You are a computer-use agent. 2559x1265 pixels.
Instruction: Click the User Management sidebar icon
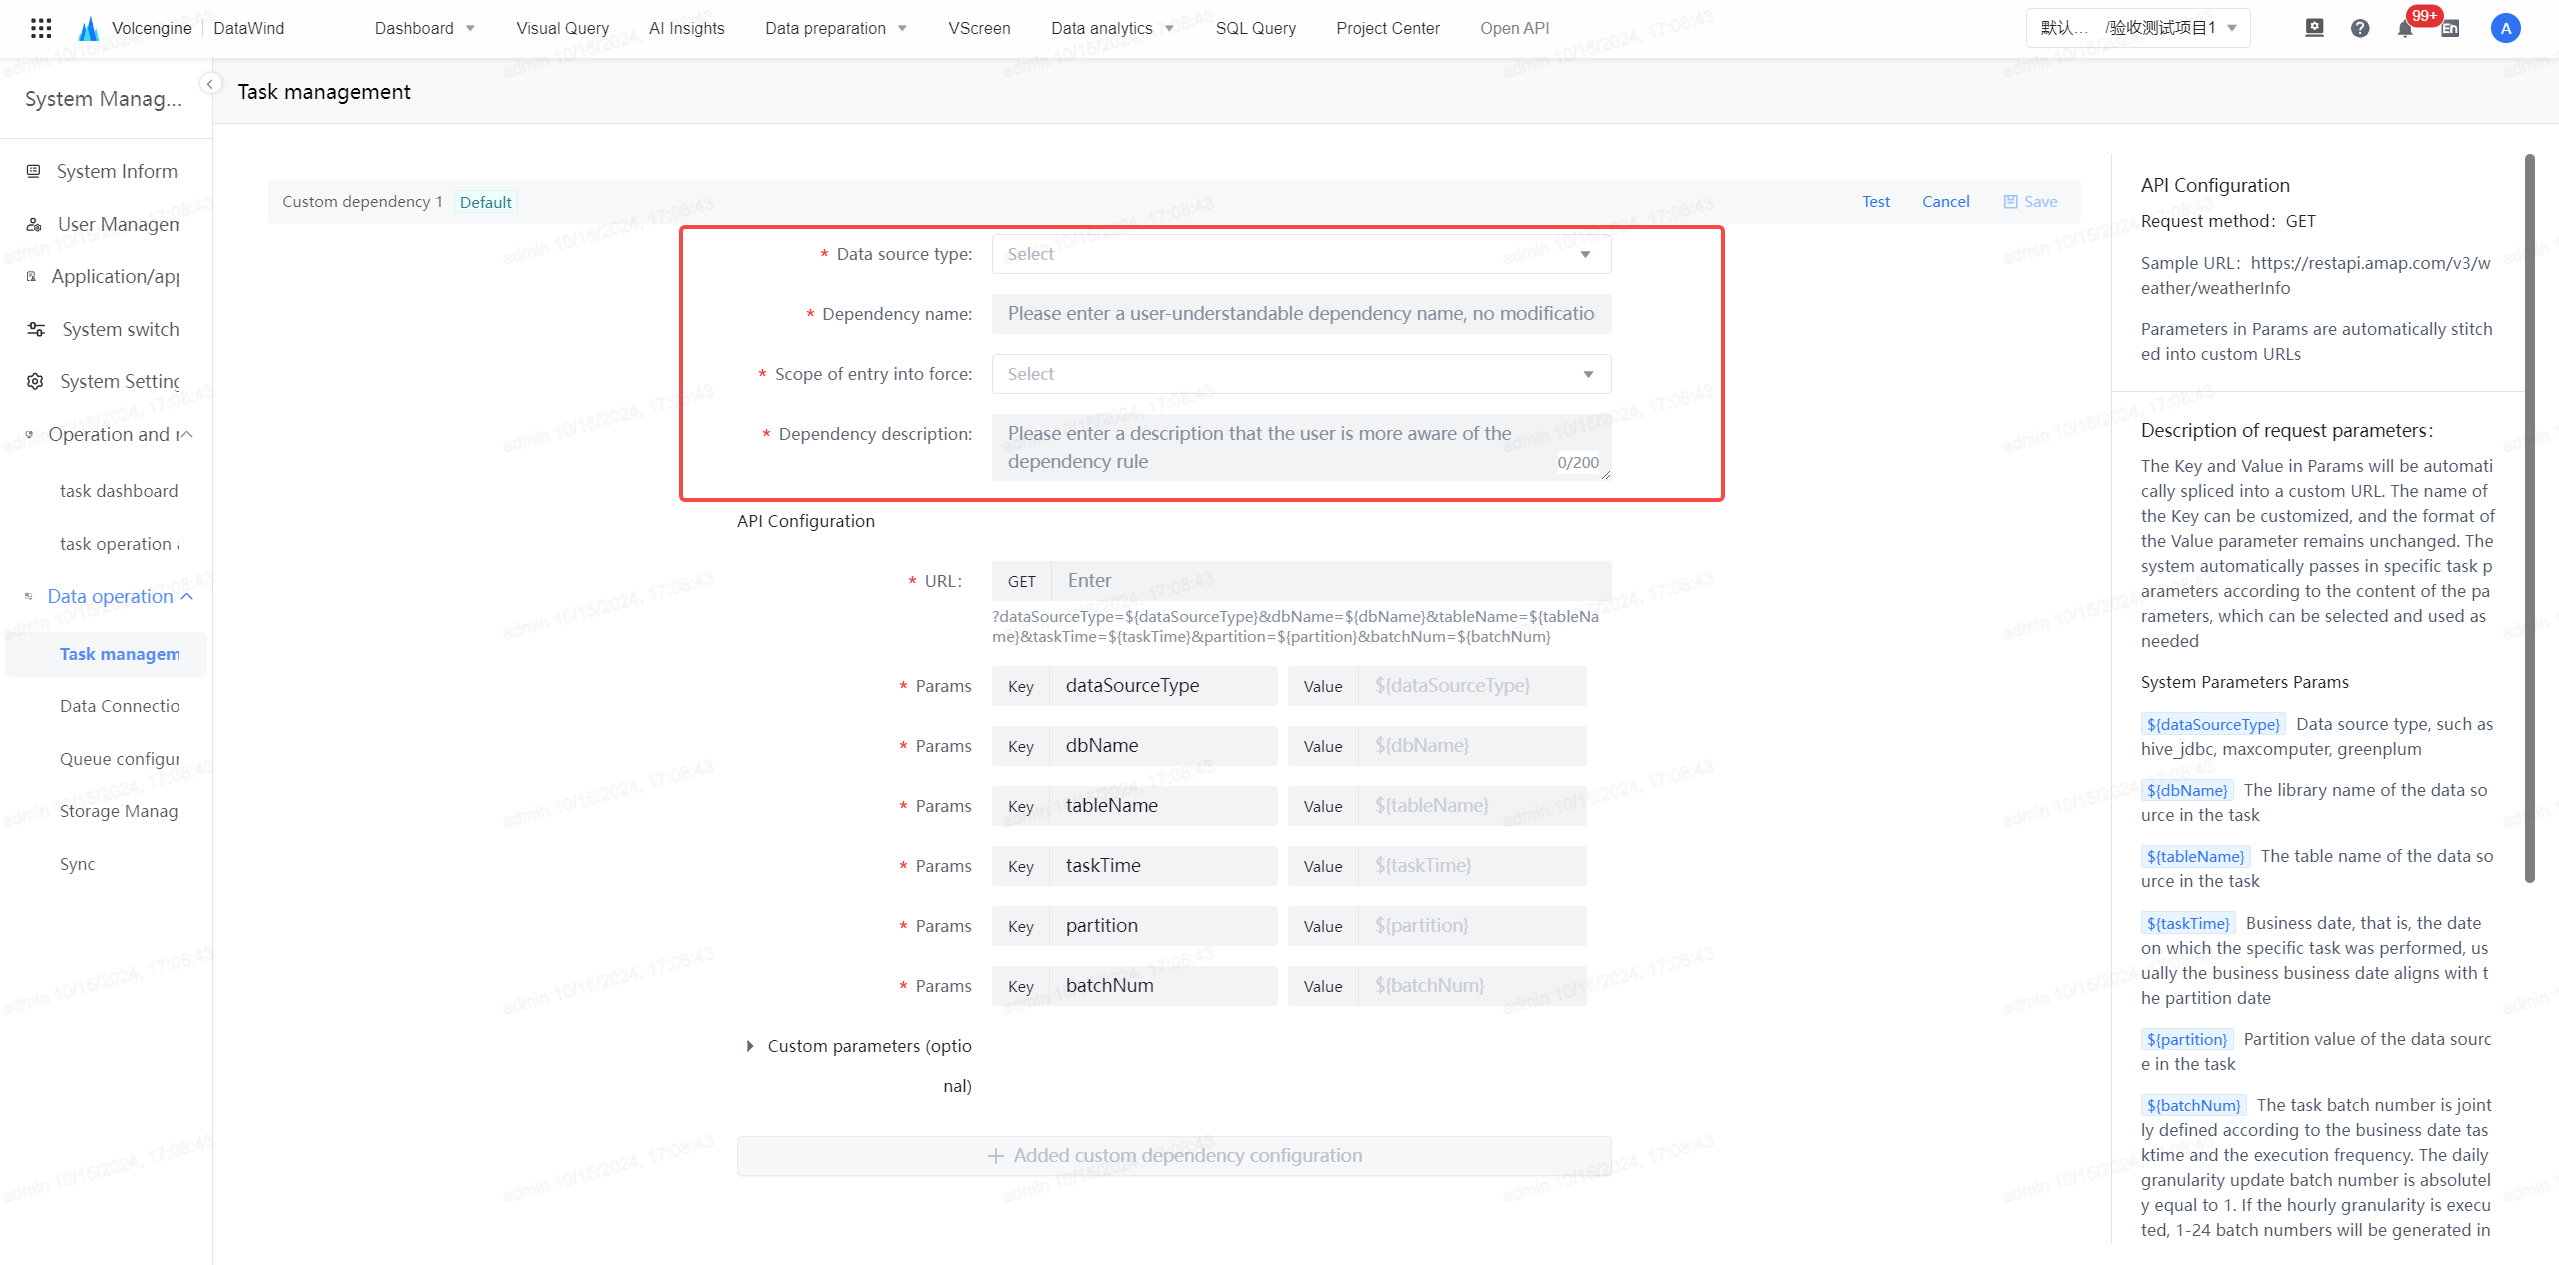tap(34, 224)
